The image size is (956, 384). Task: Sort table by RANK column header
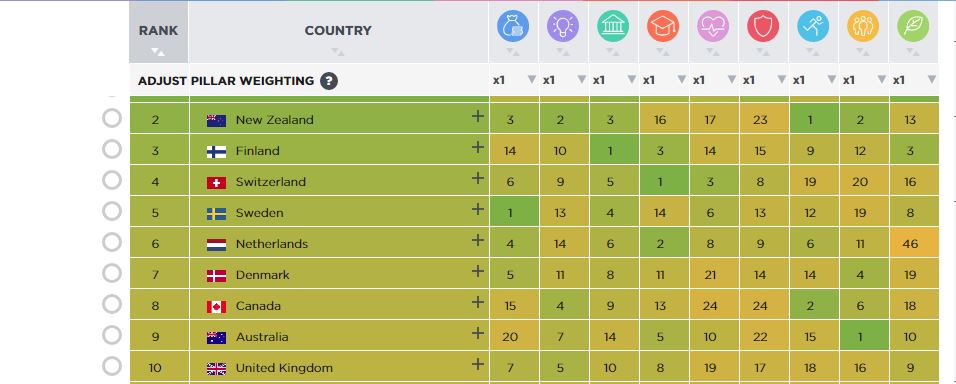point(159,32)
